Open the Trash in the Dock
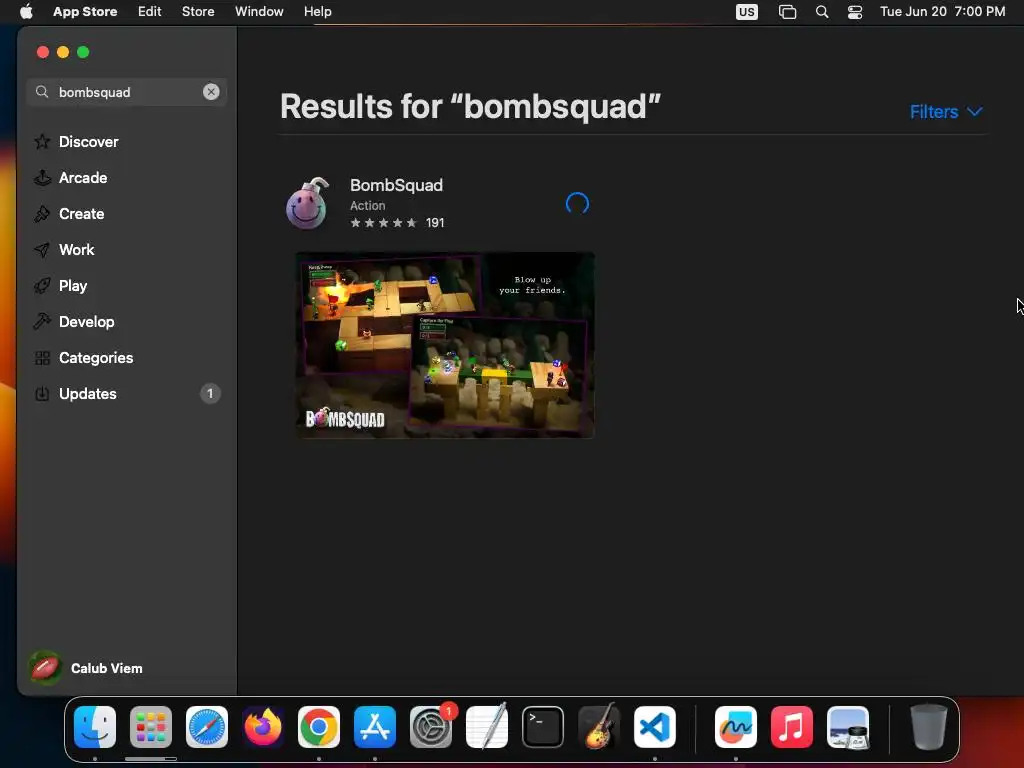 click(929, 727)
